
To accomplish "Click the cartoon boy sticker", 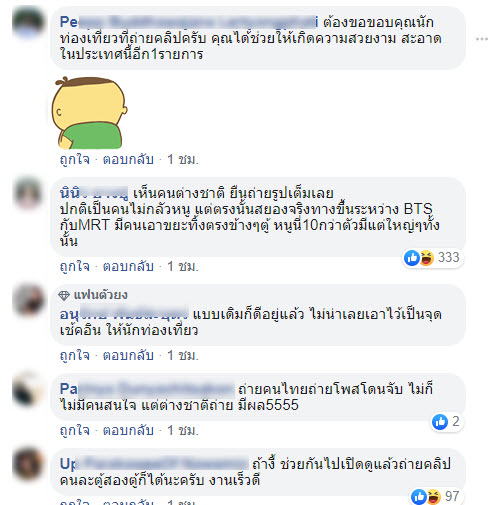I will (89, 113).
